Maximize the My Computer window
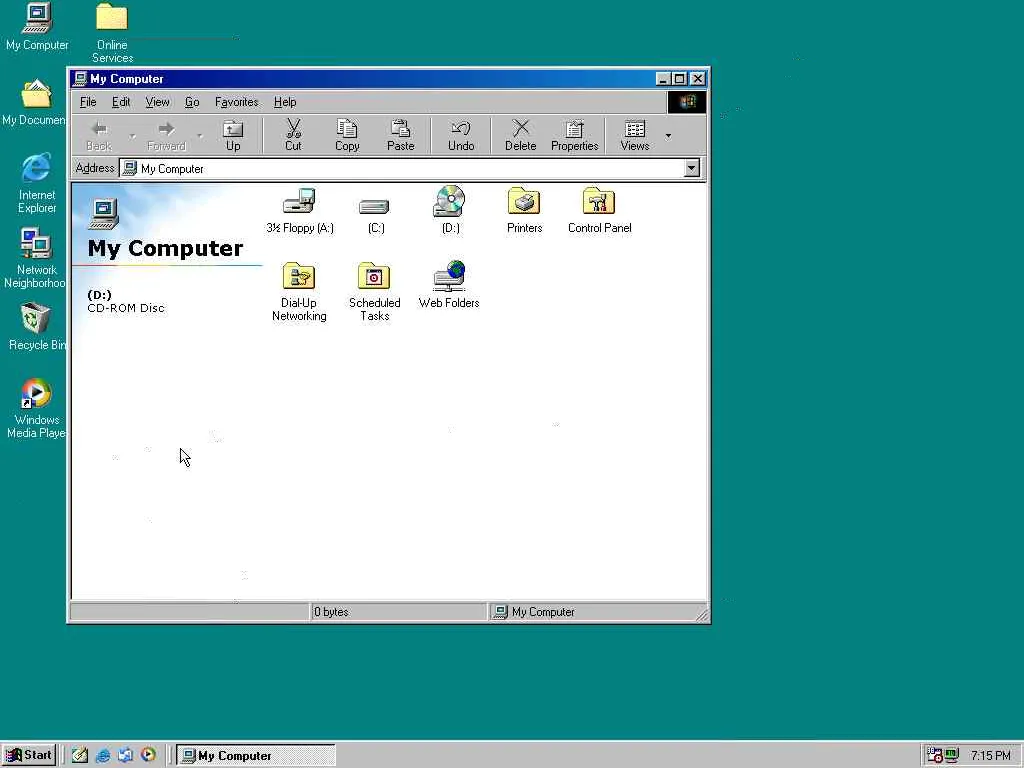 pos(679,79)
